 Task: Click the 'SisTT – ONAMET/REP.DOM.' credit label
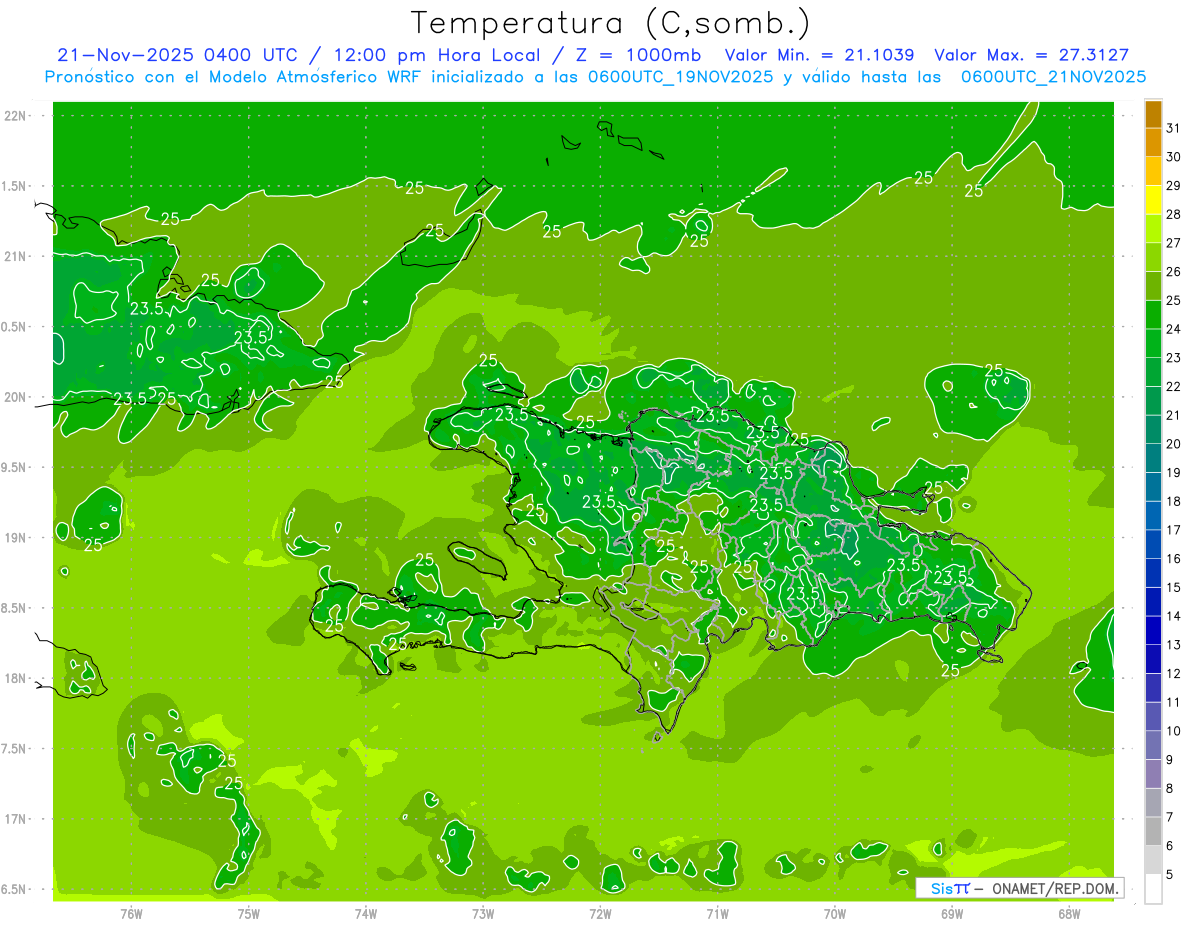tap(1020, 887)
